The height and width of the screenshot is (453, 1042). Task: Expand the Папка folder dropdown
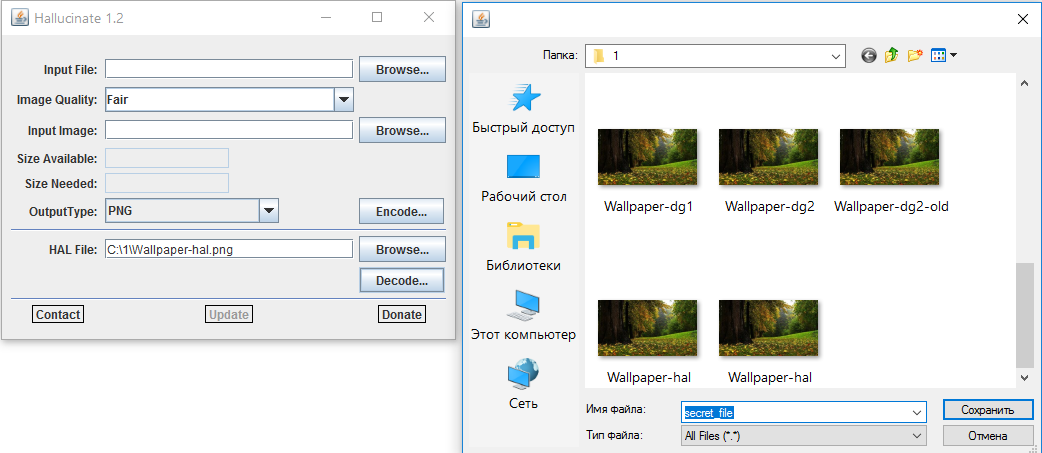[836, 55]
